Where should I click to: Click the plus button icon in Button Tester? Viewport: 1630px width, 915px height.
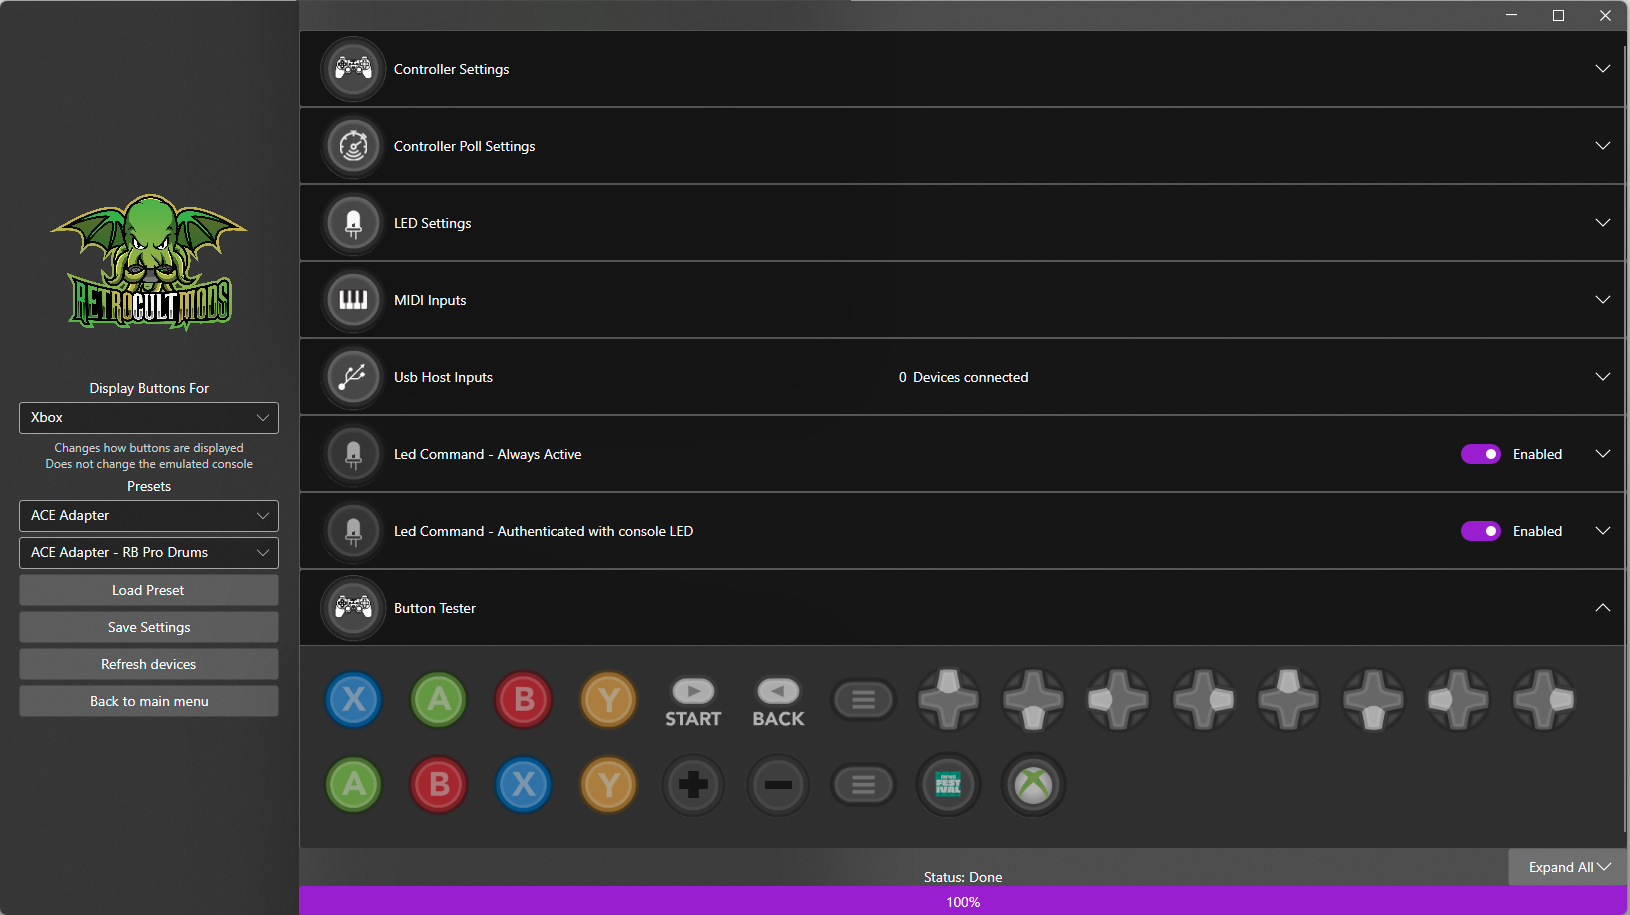click(x=693, y=785)
